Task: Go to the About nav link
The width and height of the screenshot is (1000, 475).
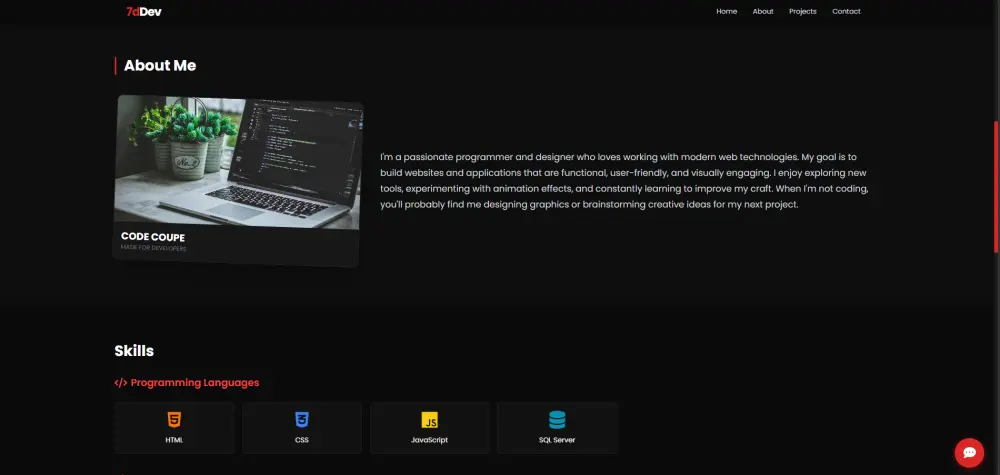Action: 763,11
